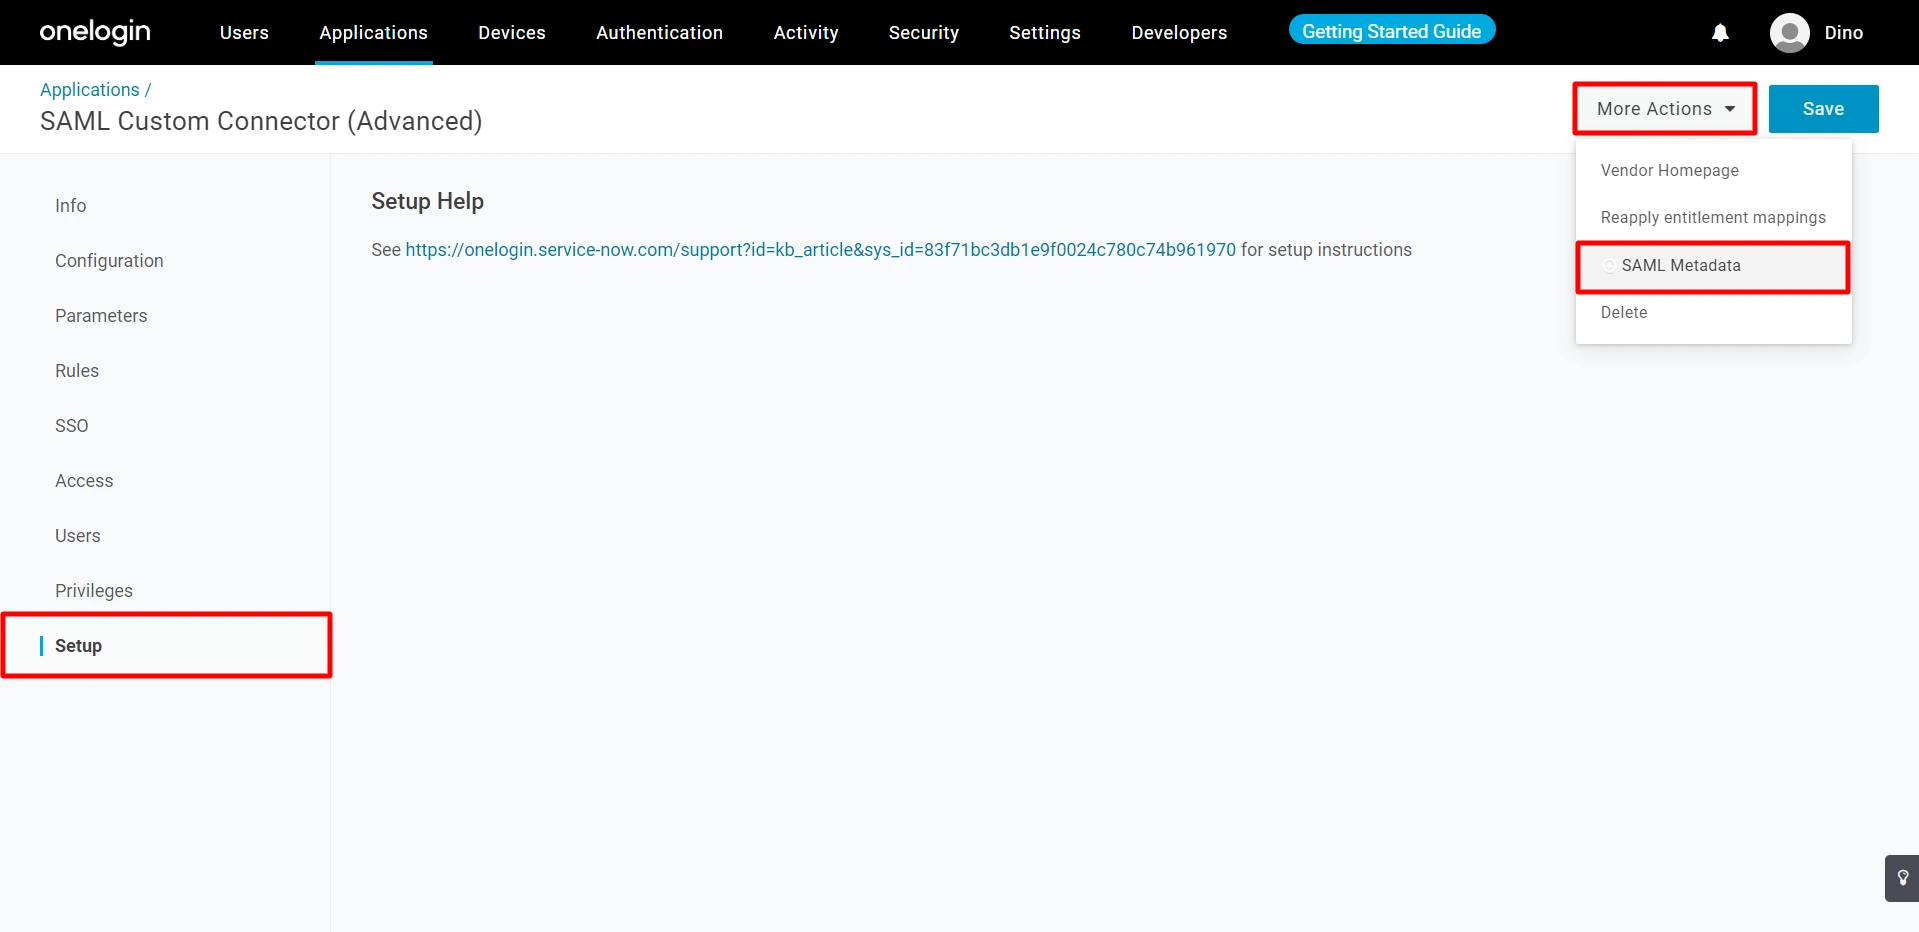Open the lightbulb help widget
Viewport: 1919px width, 932px height.
1902,878
